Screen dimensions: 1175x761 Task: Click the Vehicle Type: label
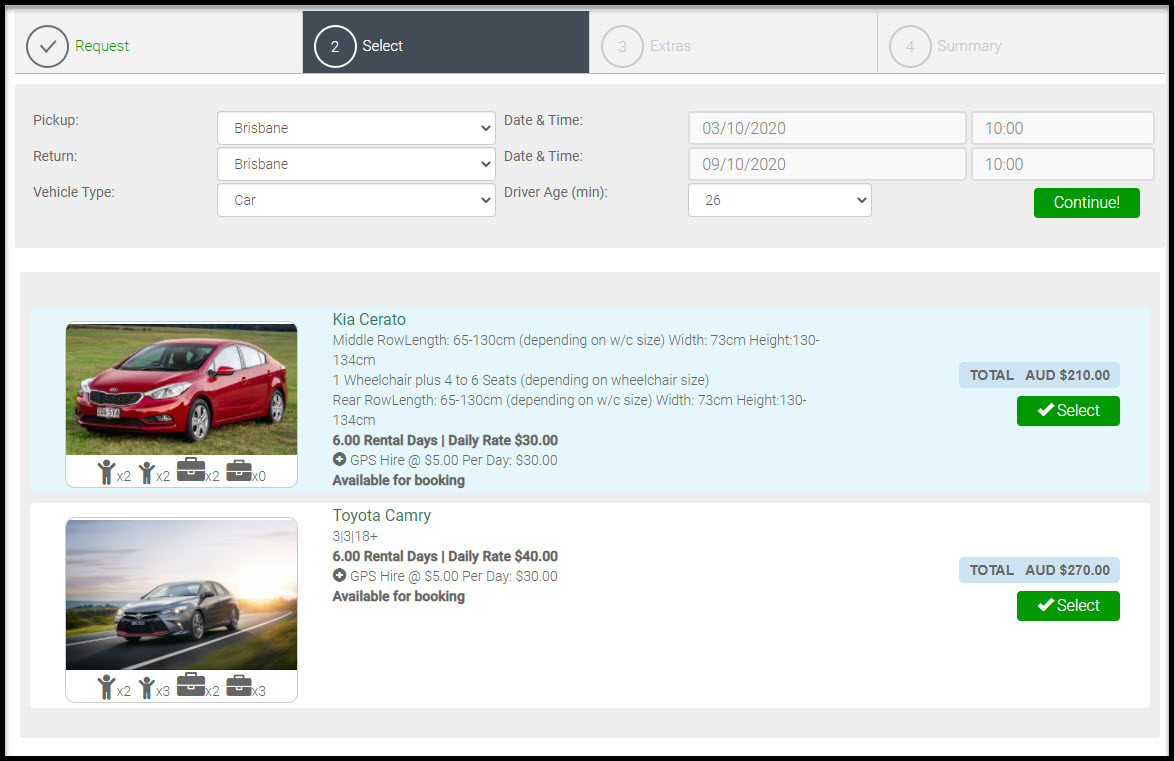tap(73, 192)
